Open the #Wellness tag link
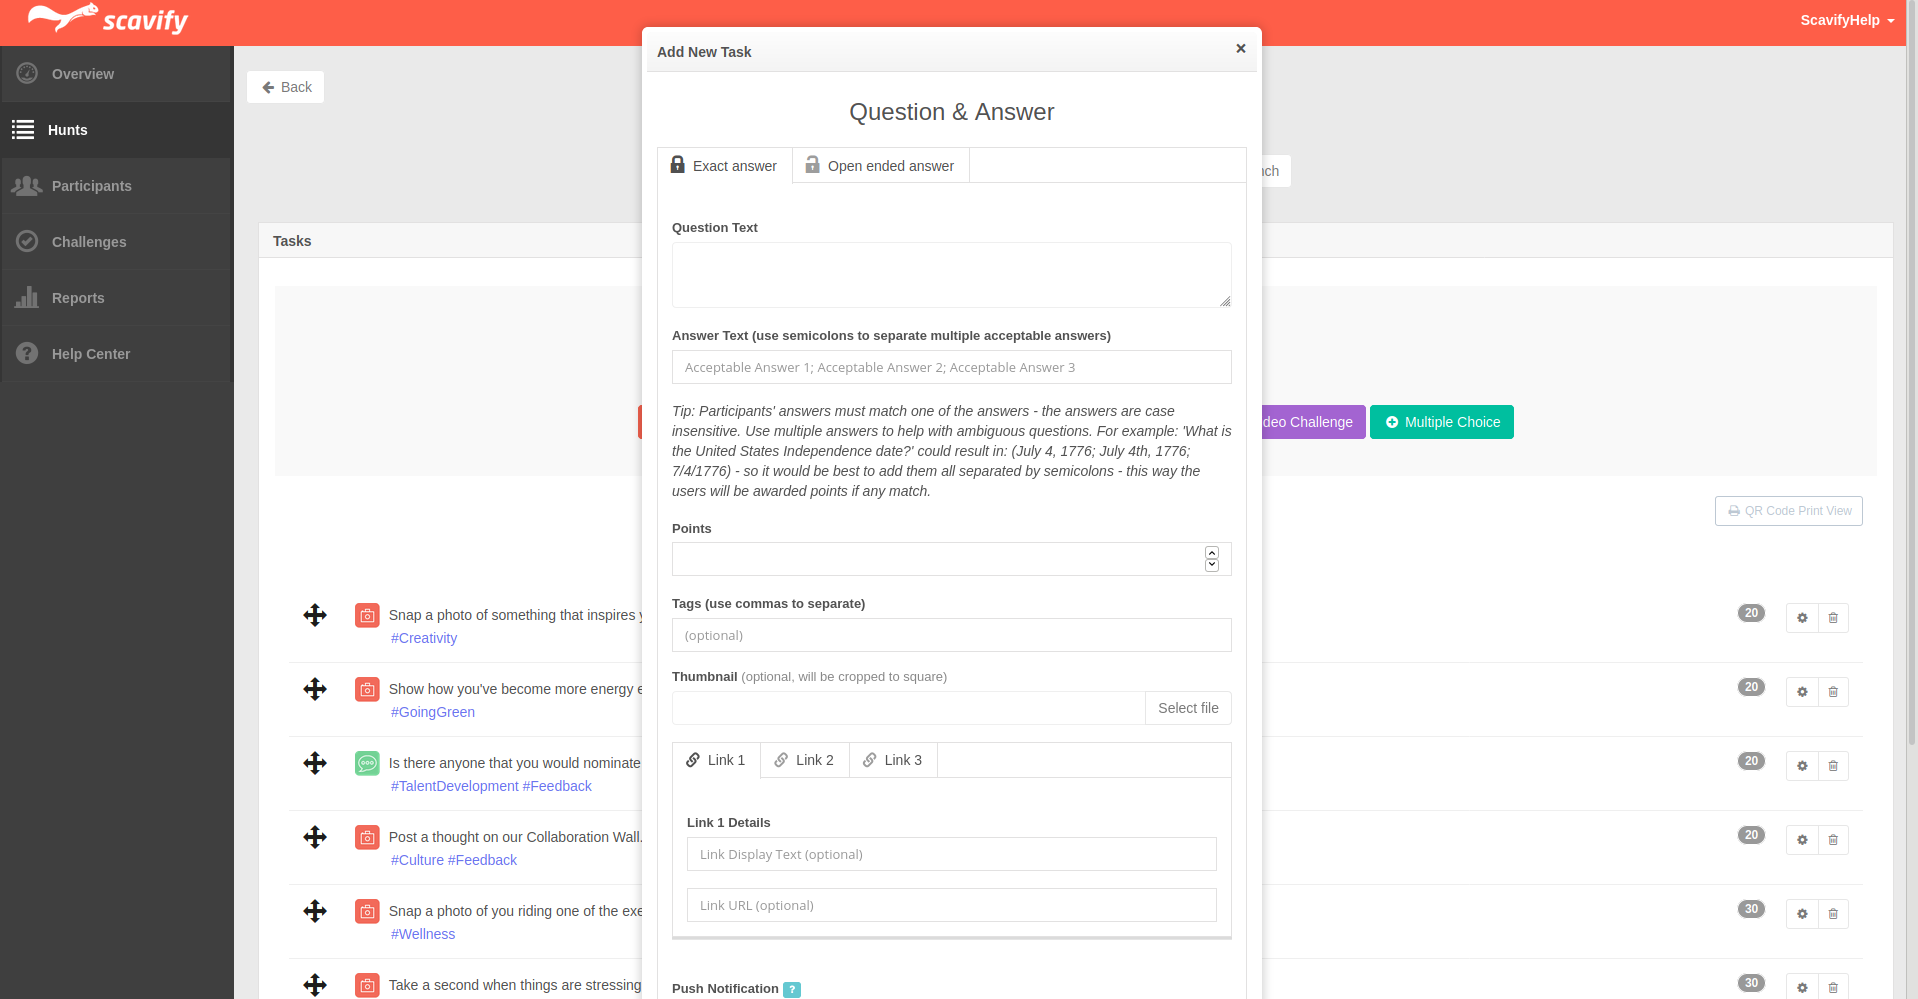 423,934
